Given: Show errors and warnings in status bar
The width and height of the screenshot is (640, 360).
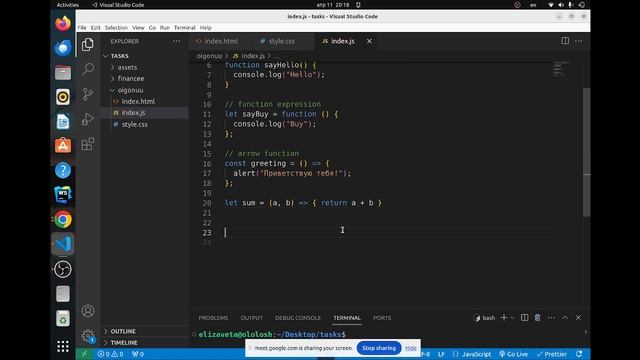Looking at the screenshot, I should coord(110,354).
